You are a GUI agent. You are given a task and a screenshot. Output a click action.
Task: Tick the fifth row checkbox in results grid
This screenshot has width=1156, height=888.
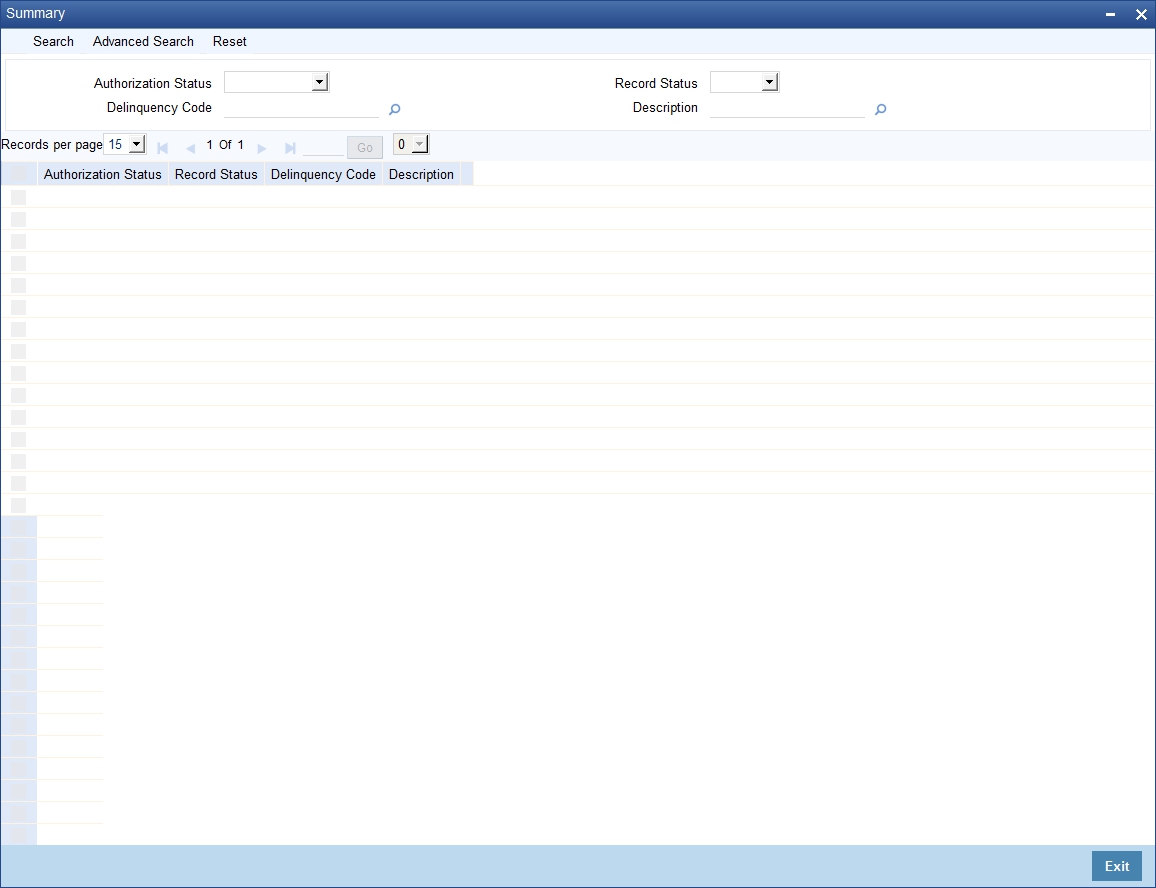(18, 285)
